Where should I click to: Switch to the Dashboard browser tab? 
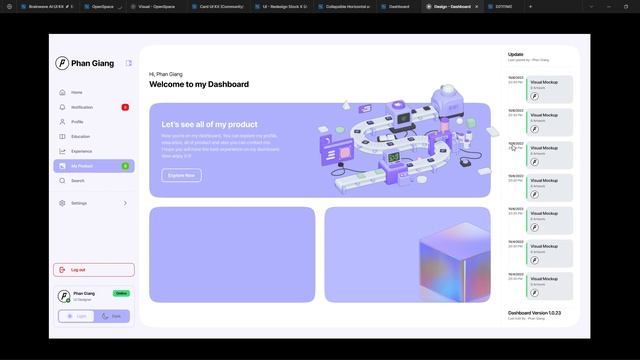tap(399, 7)
